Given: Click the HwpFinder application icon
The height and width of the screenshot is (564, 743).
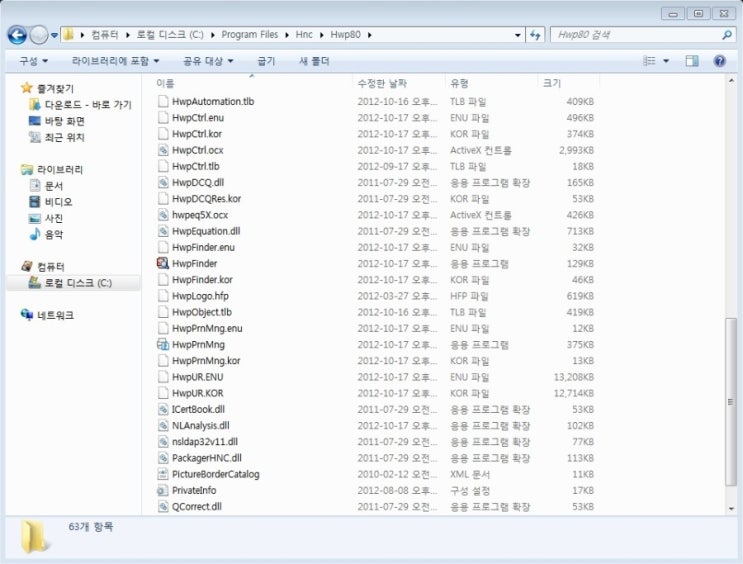Looking at the screenshot, I should click(163, 263).
